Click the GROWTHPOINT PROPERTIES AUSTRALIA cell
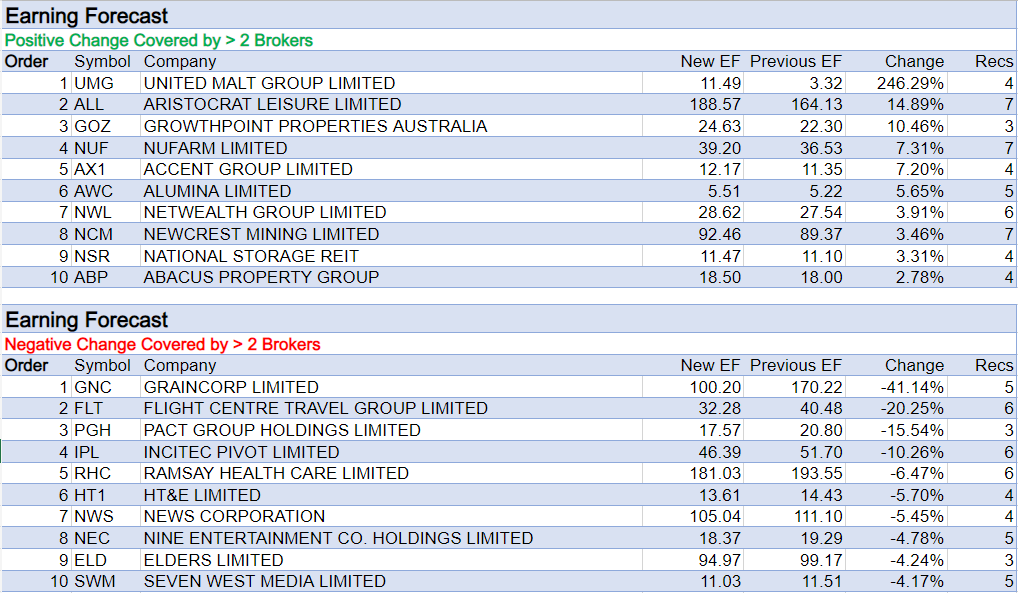This screenshot has width=1018, height=593. [x=315, y=126]
